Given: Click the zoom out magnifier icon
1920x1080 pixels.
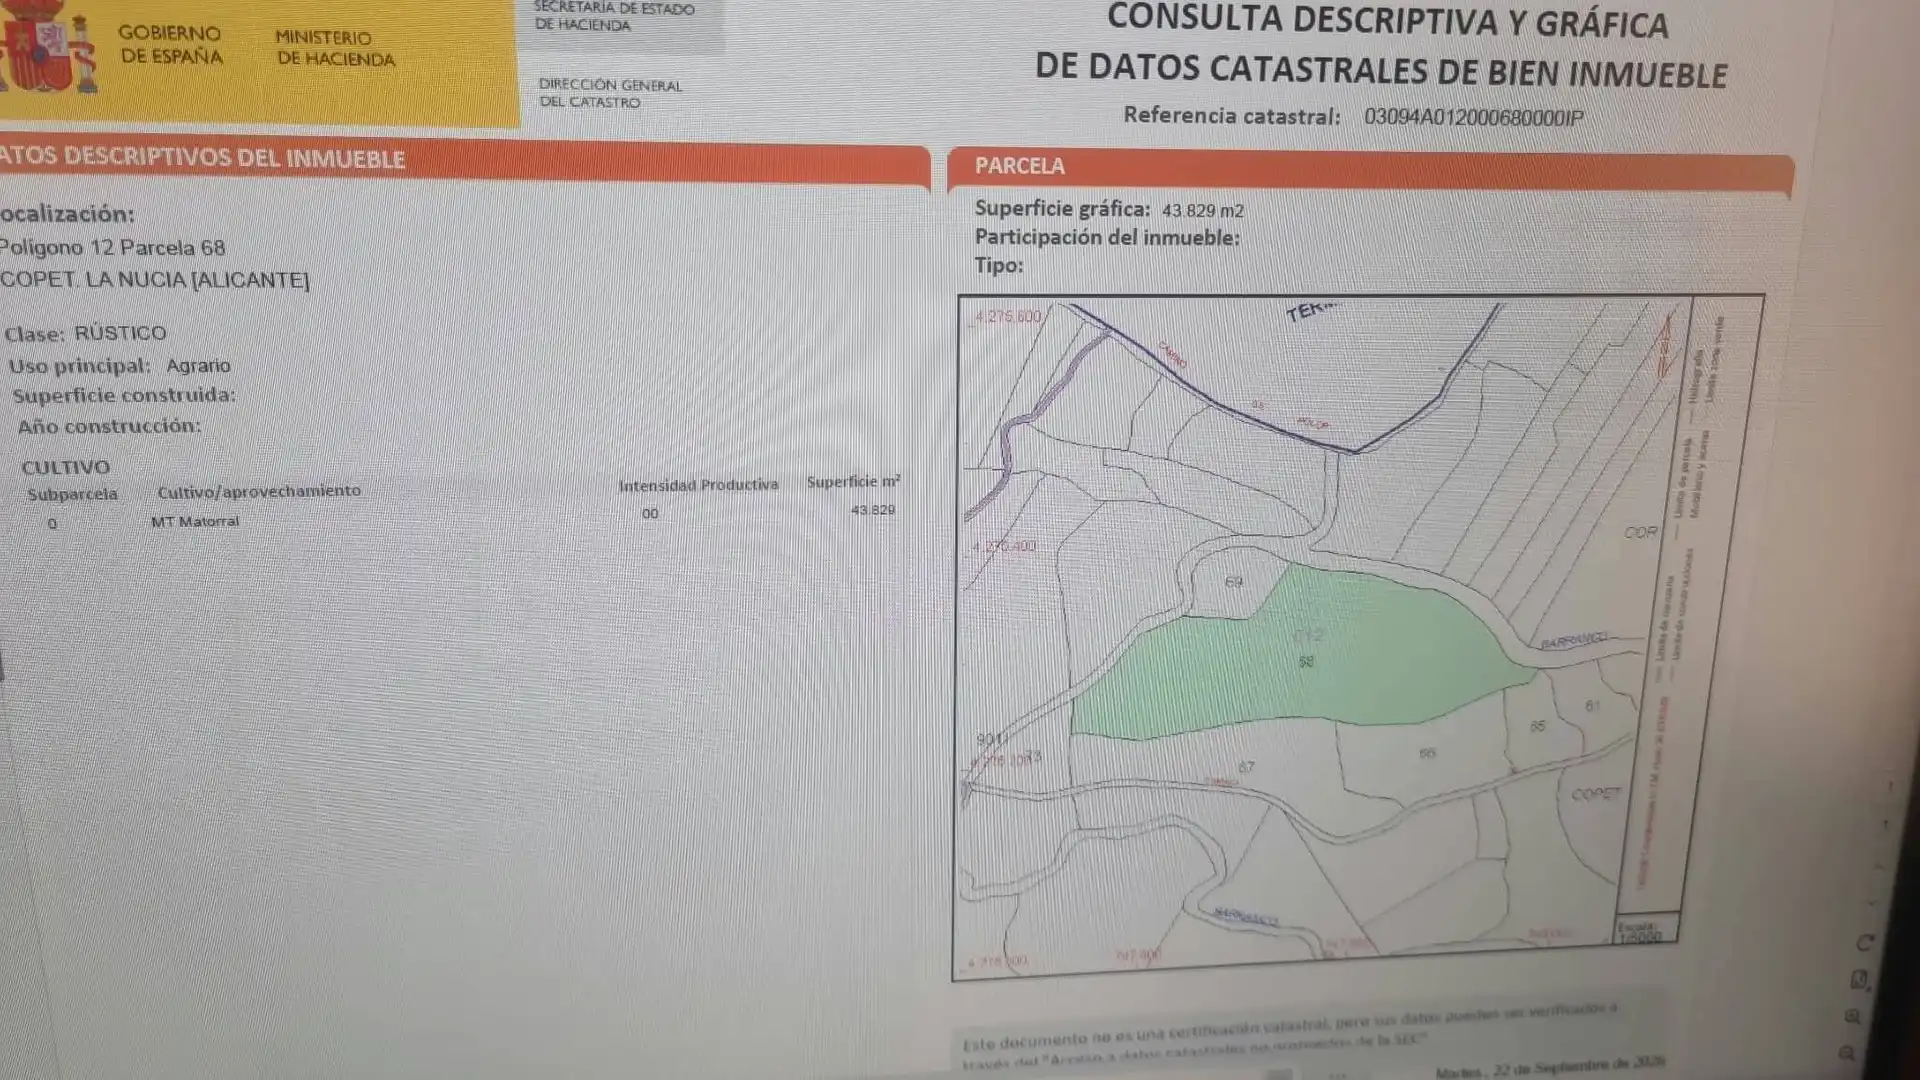Looking at the screenshot, I should 1847,1053.
